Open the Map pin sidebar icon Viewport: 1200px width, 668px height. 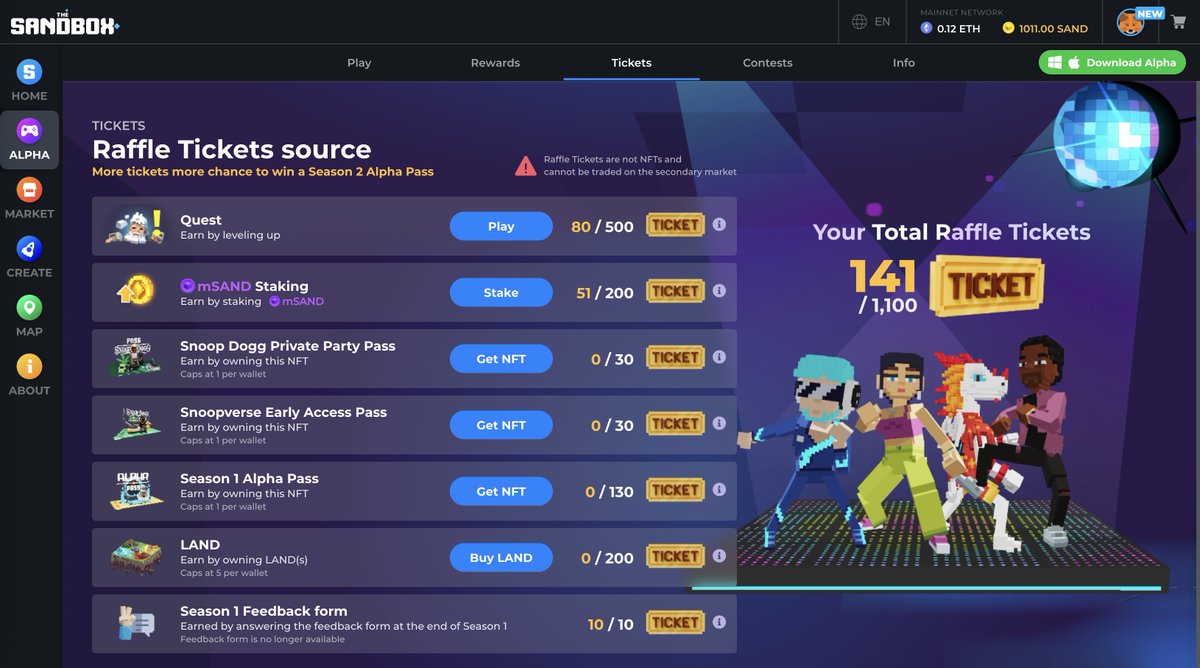pyautogui.click(x=29, y=308)
